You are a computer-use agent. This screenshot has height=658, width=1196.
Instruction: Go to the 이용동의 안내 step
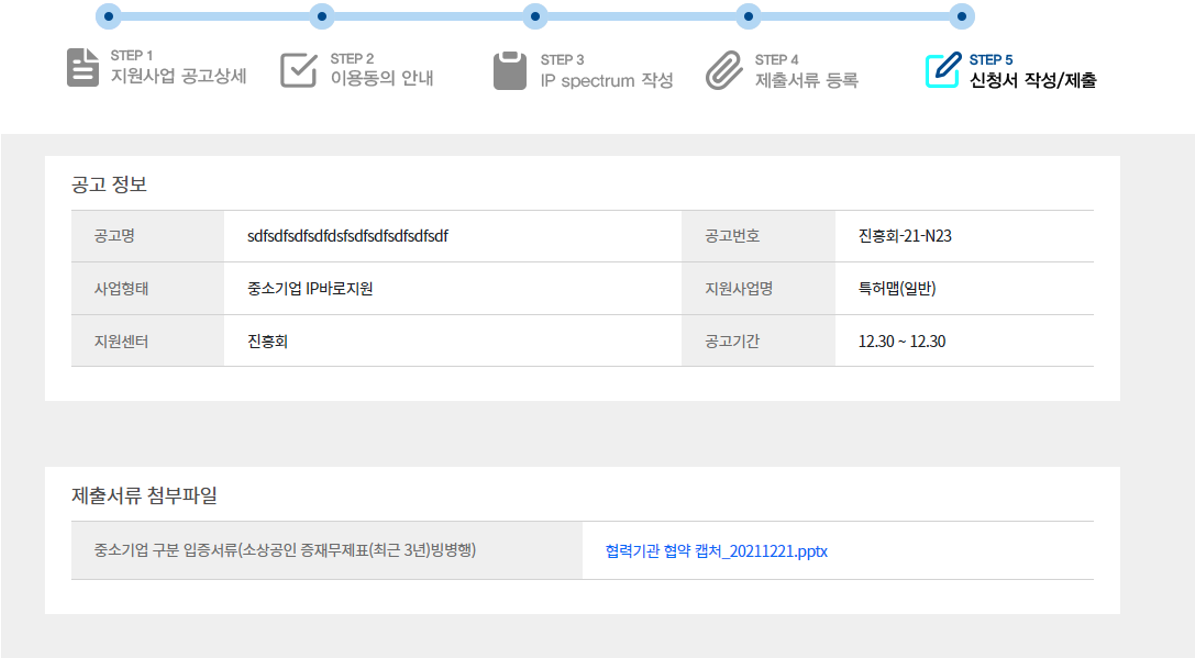[381, 79]
